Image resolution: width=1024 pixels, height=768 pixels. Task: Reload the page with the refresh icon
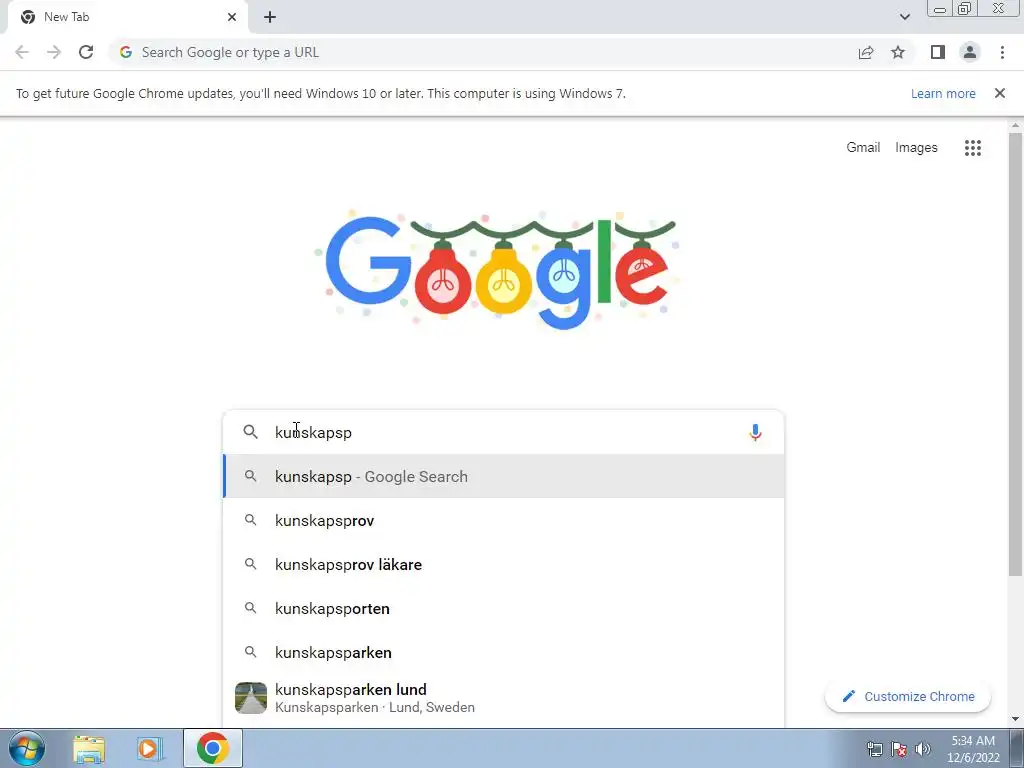[86, 52]
